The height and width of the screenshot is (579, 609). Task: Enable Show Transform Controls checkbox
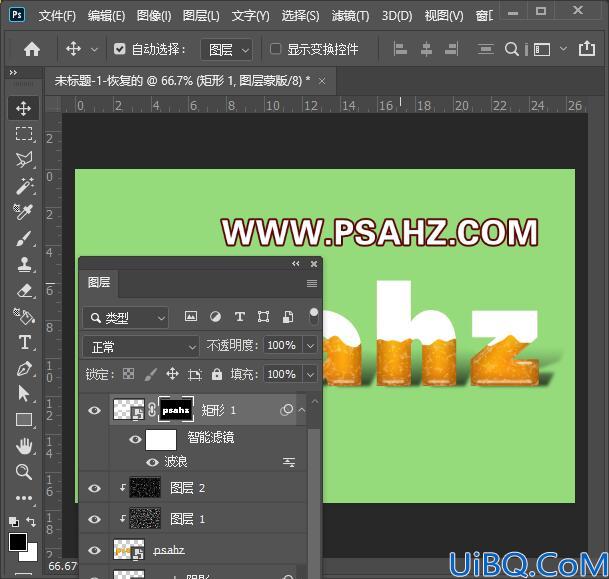(275, 49)
